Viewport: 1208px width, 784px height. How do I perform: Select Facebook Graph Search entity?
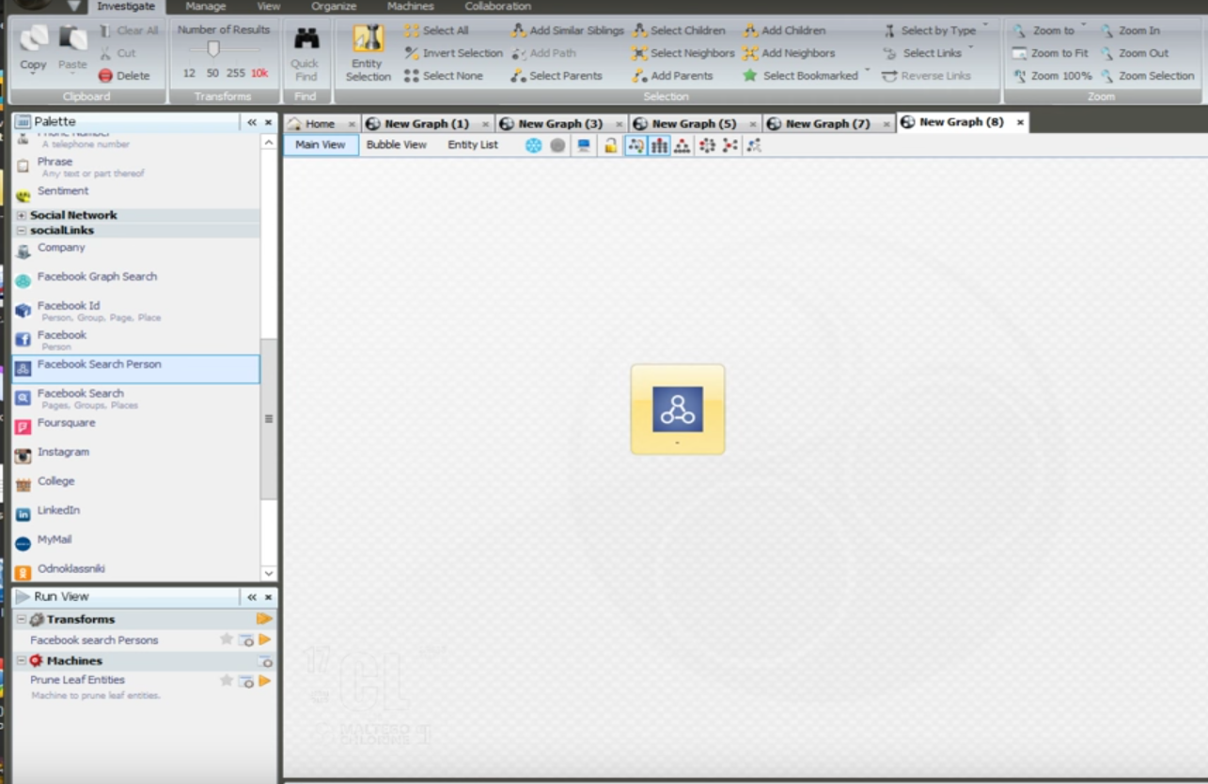coord(136,279)
